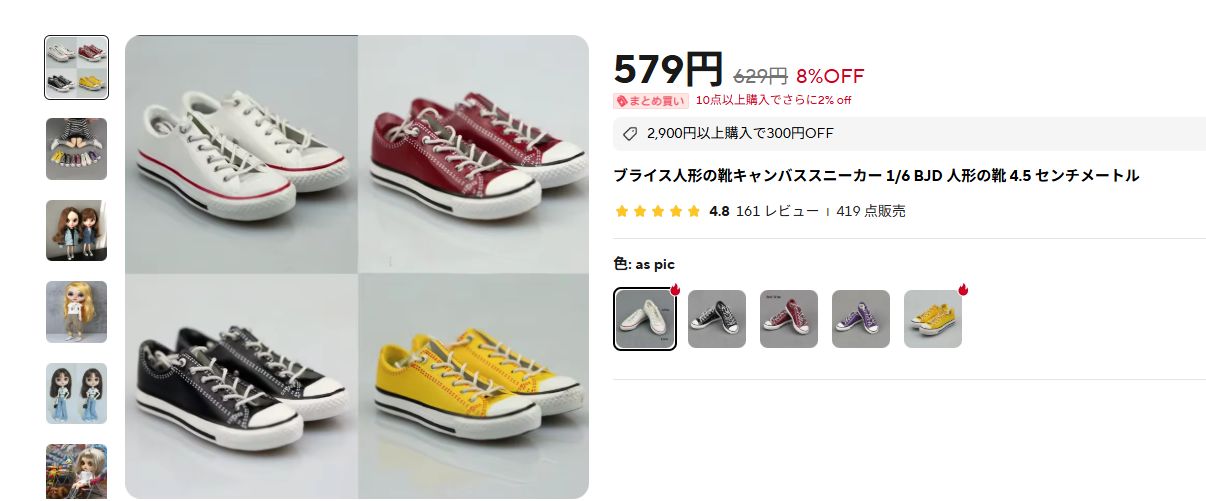This screenshot has height=501, width=1206.
Task: Click the coupon tag icon
Action: click(629, 133)
